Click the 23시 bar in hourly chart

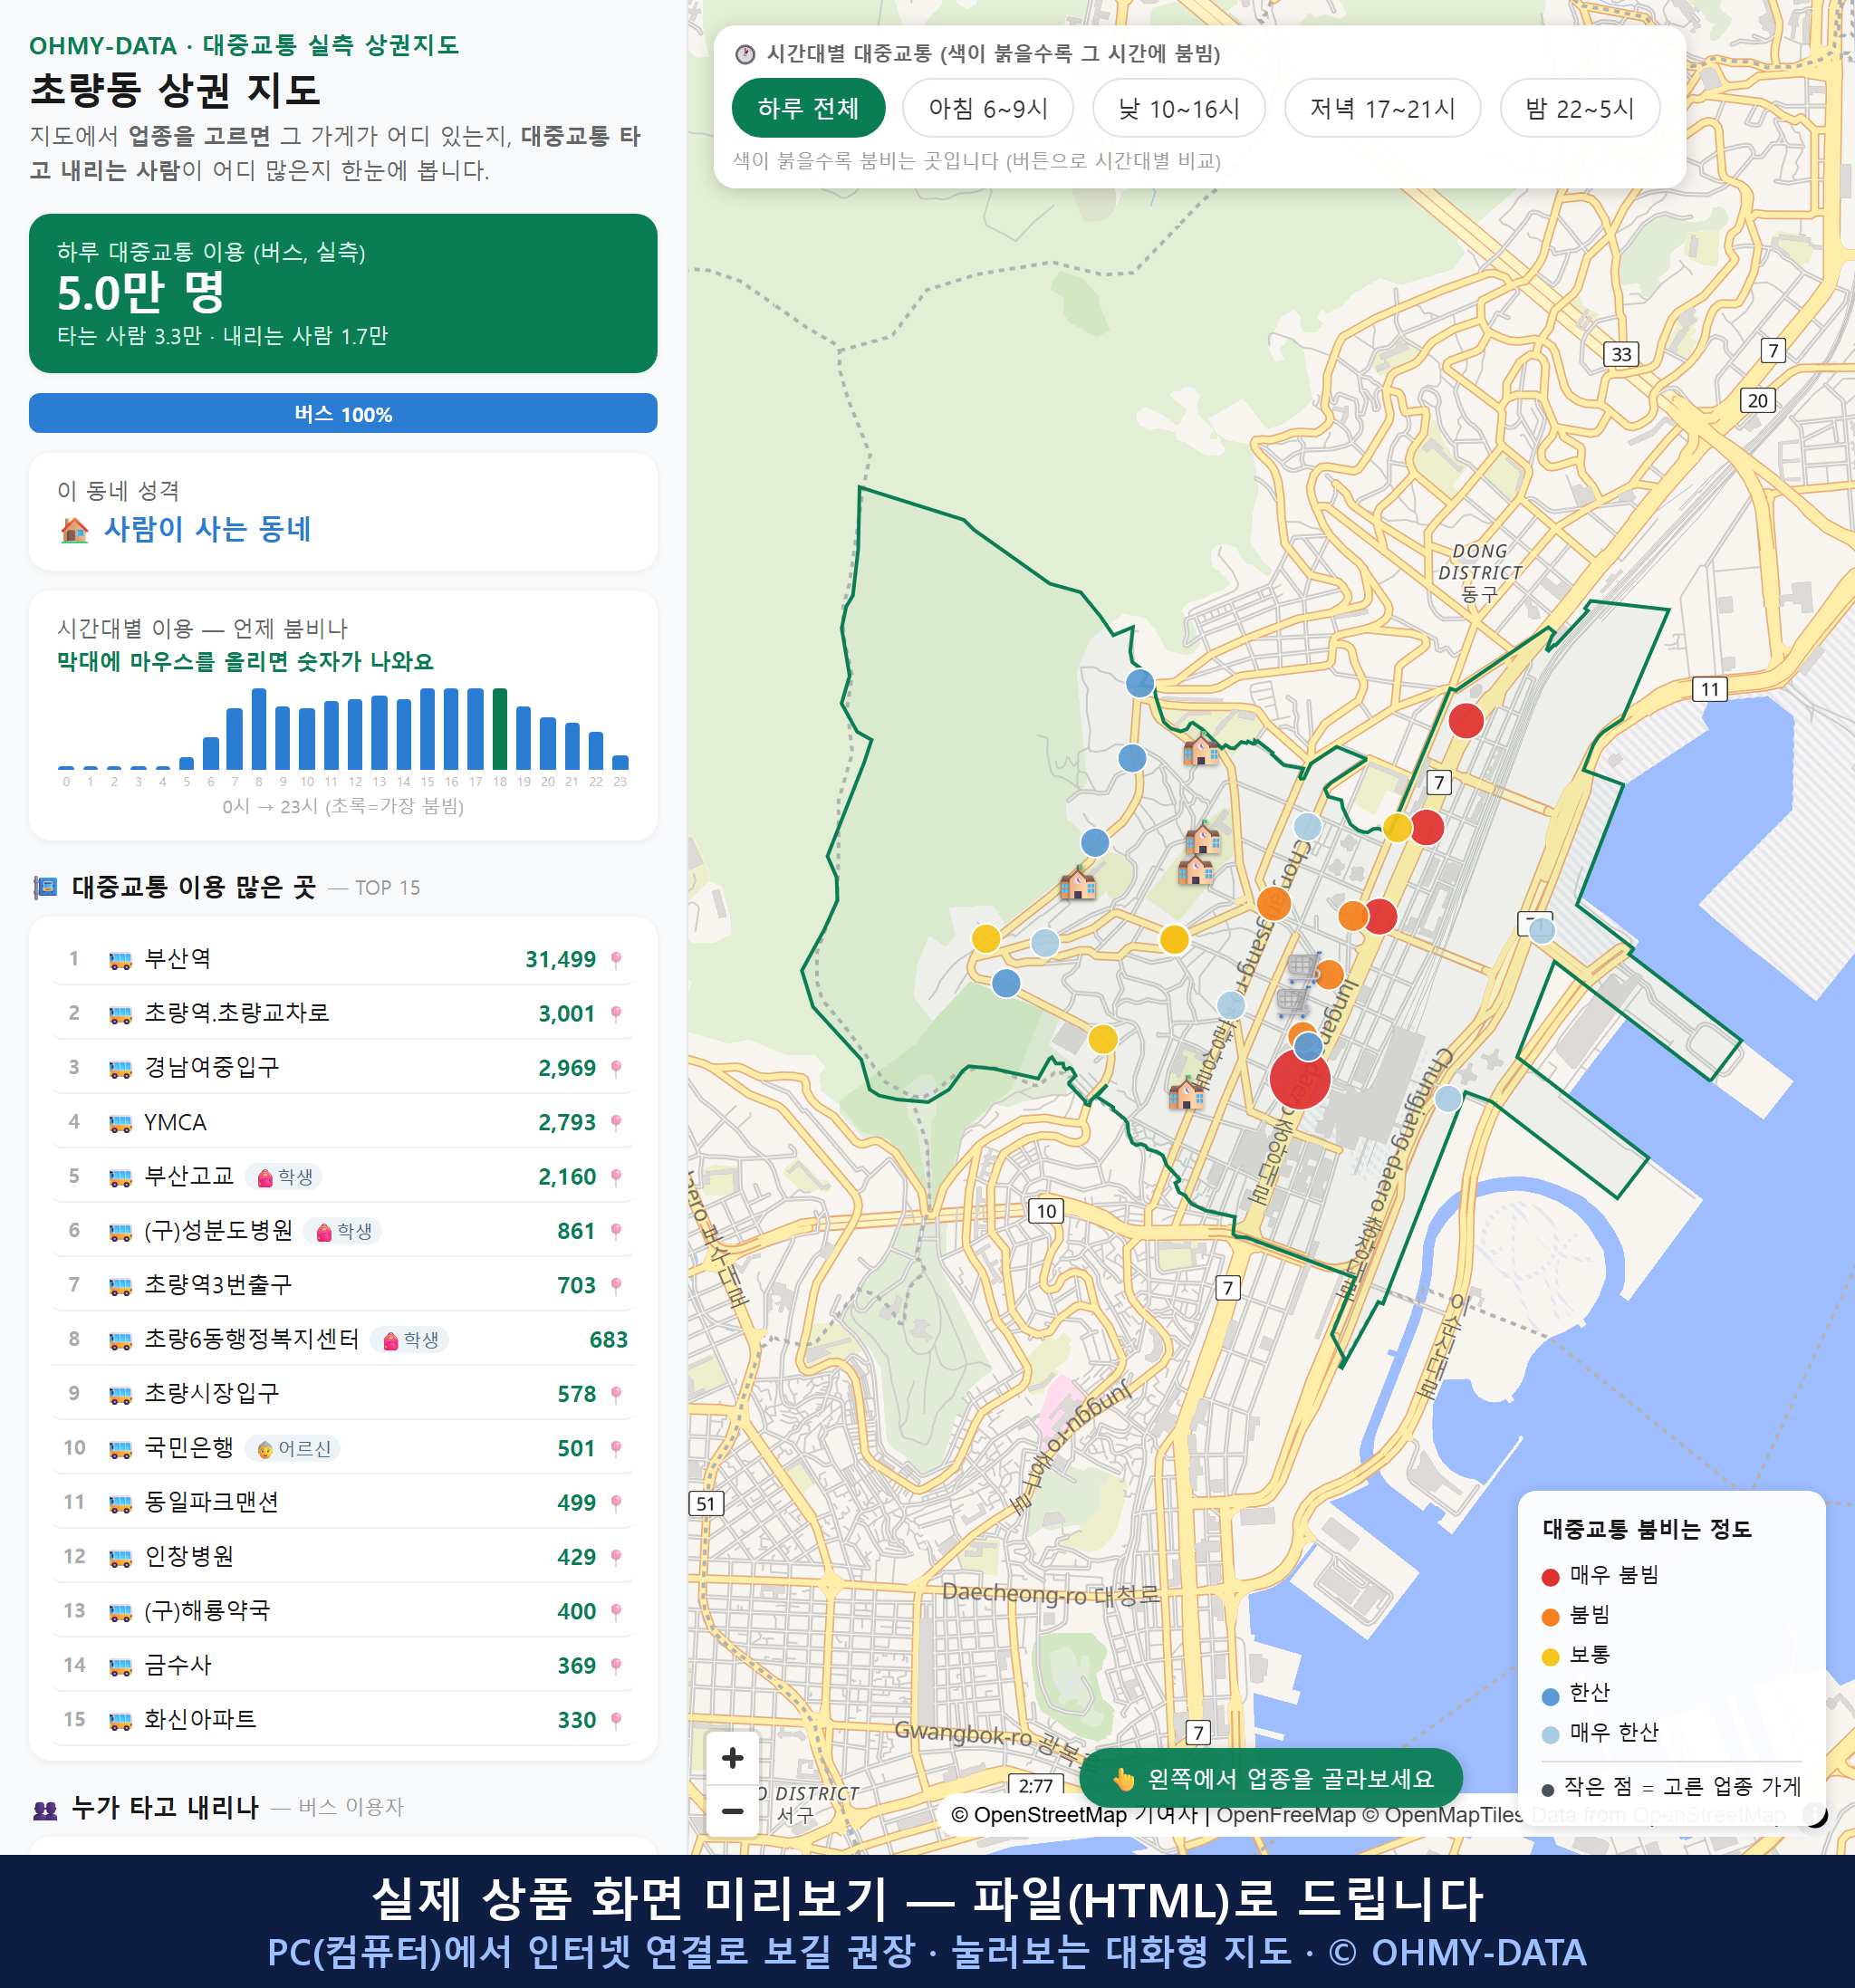[620, 762]
